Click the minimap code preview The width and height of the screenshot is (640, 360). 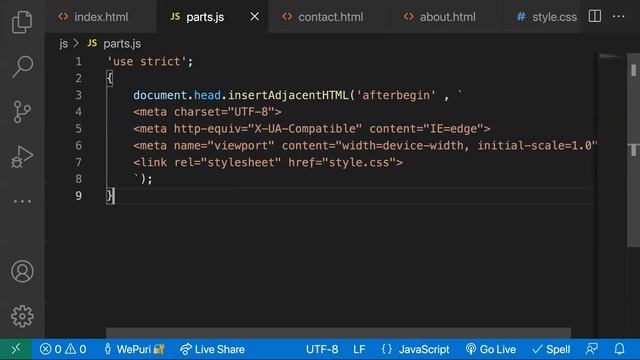(x=611, y=56)
